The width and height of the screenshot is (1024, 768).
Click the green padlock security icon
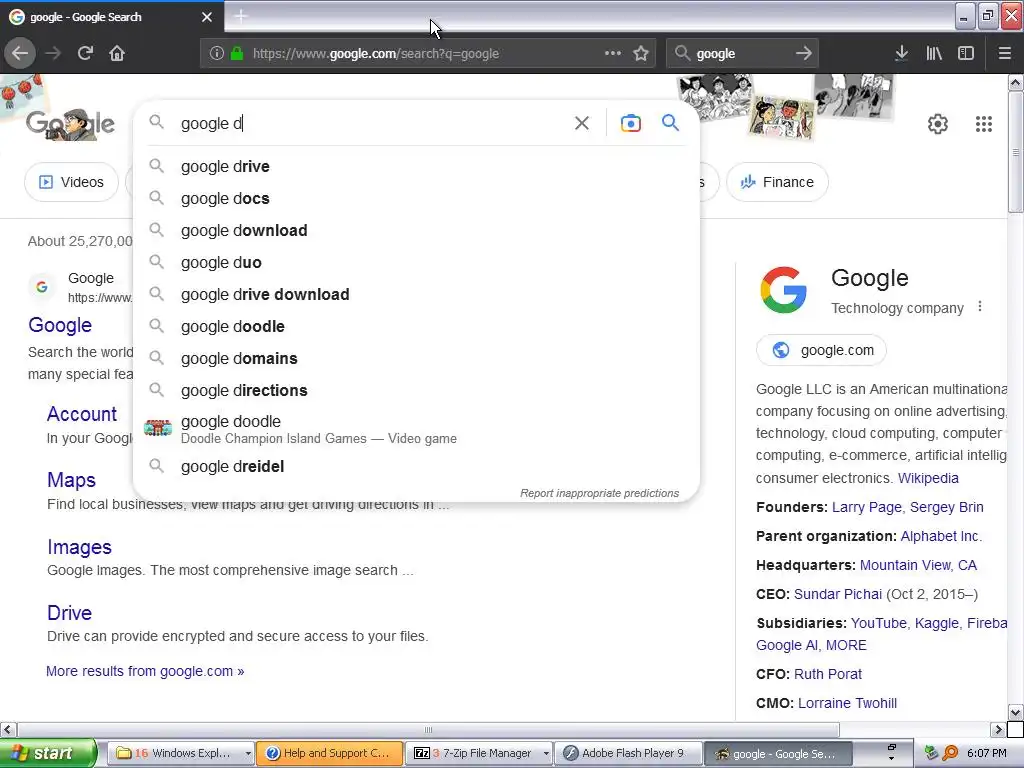[x=237, y=53]
